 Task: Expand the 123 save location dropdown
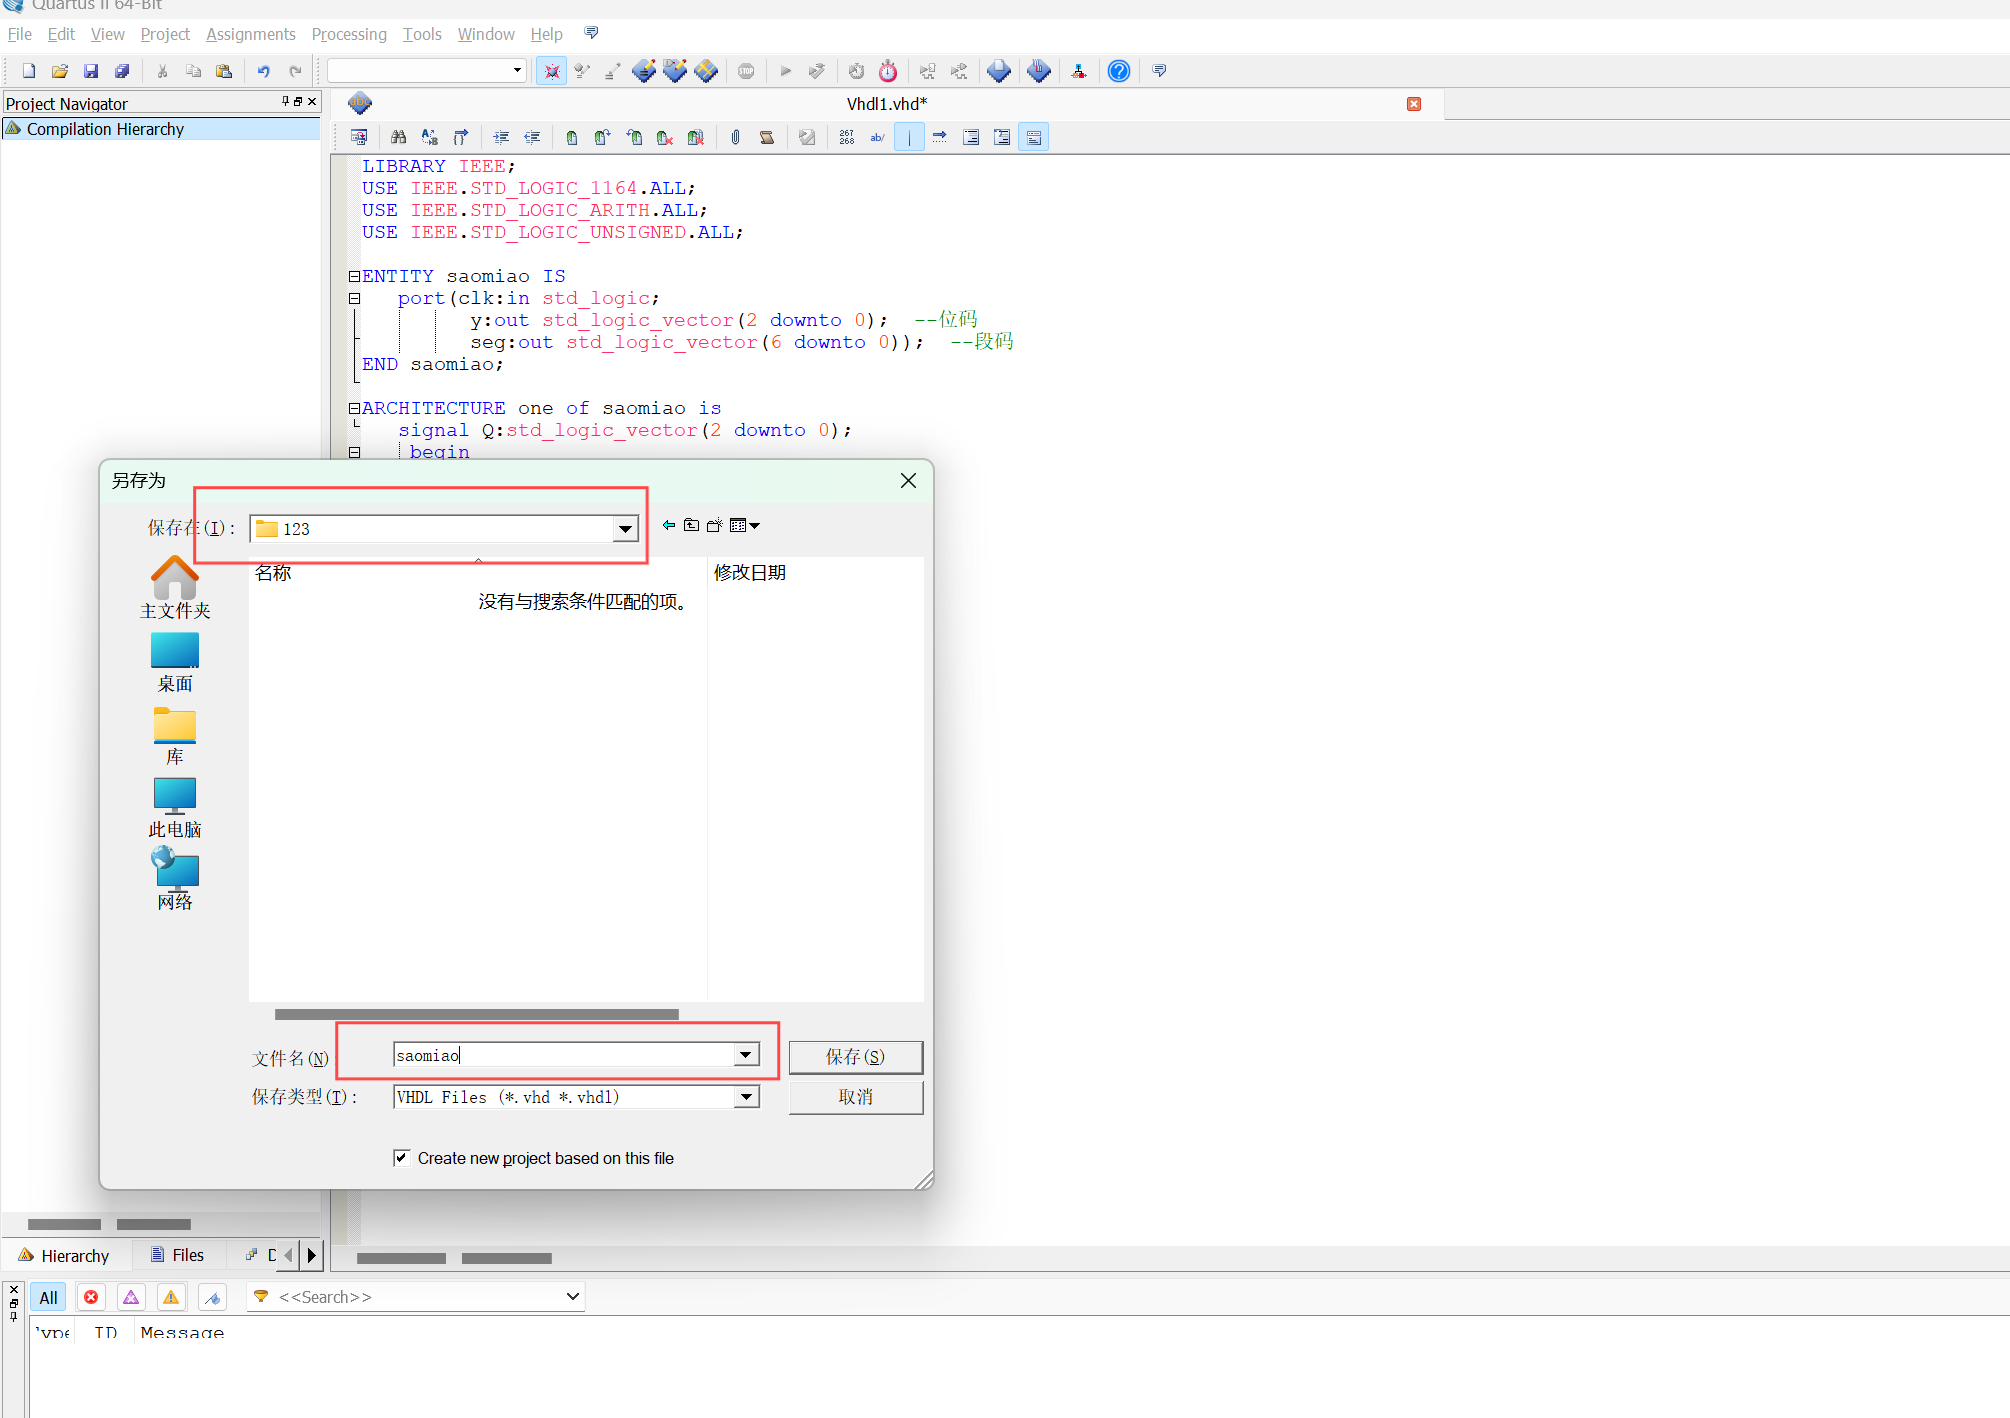tap(625, 529)
